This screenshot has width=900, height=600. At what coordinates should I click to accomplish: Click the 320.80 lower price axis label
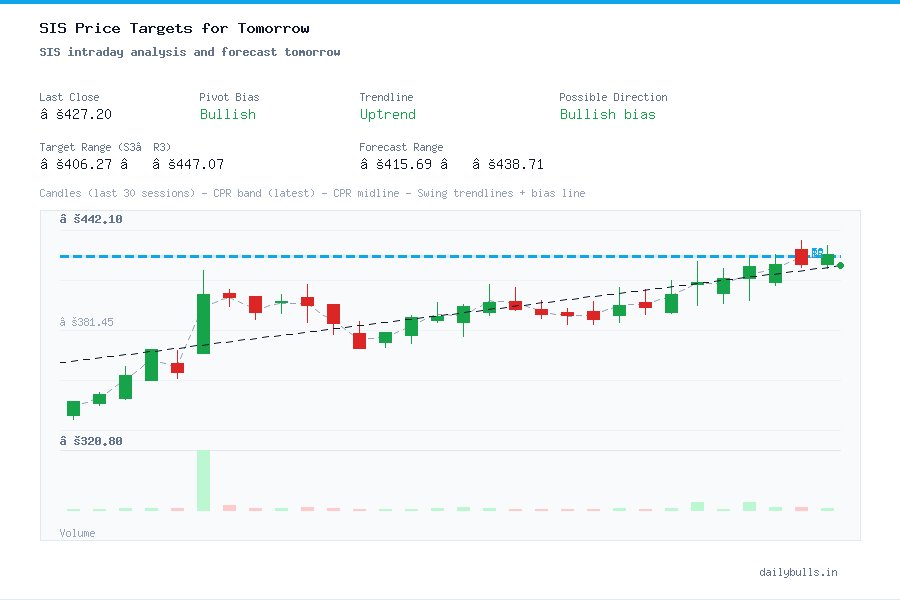coord(91,441)
